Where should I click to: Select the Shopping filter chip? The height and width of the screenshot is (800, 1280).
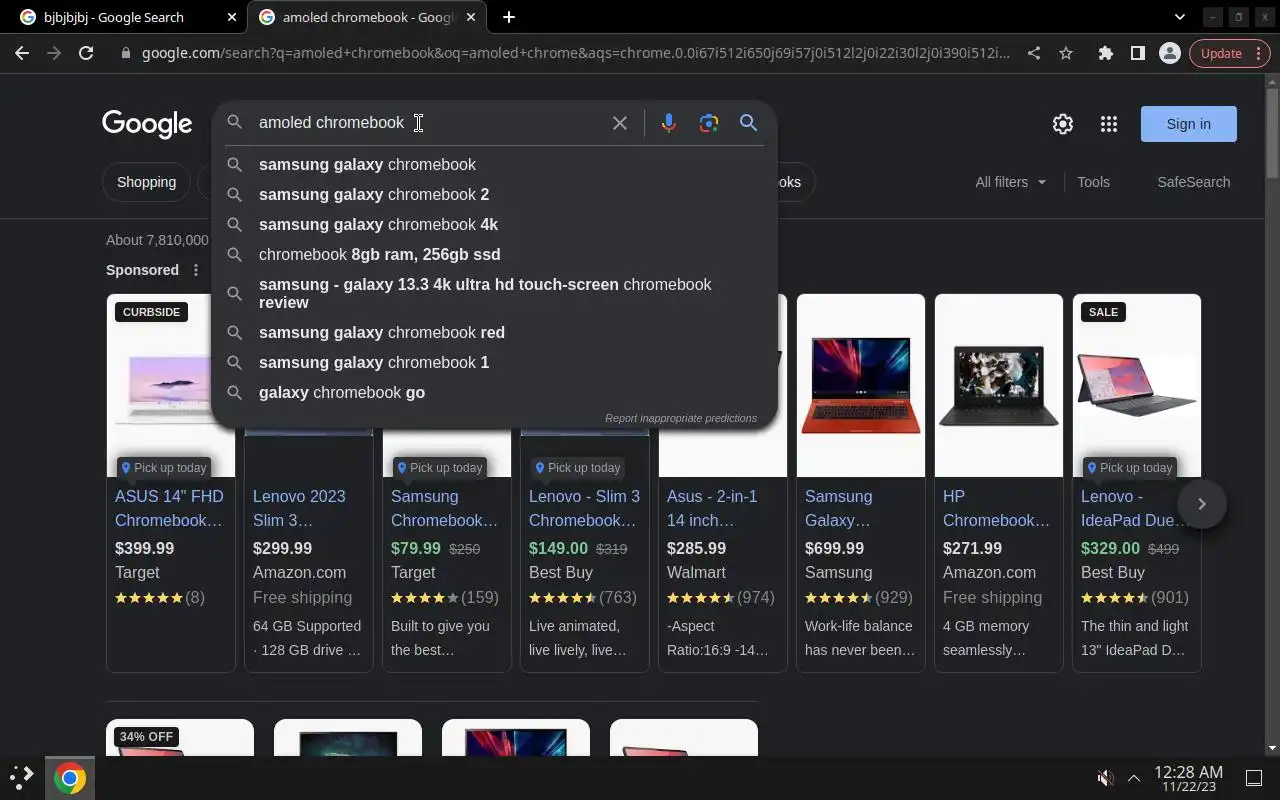click(146, 182)
